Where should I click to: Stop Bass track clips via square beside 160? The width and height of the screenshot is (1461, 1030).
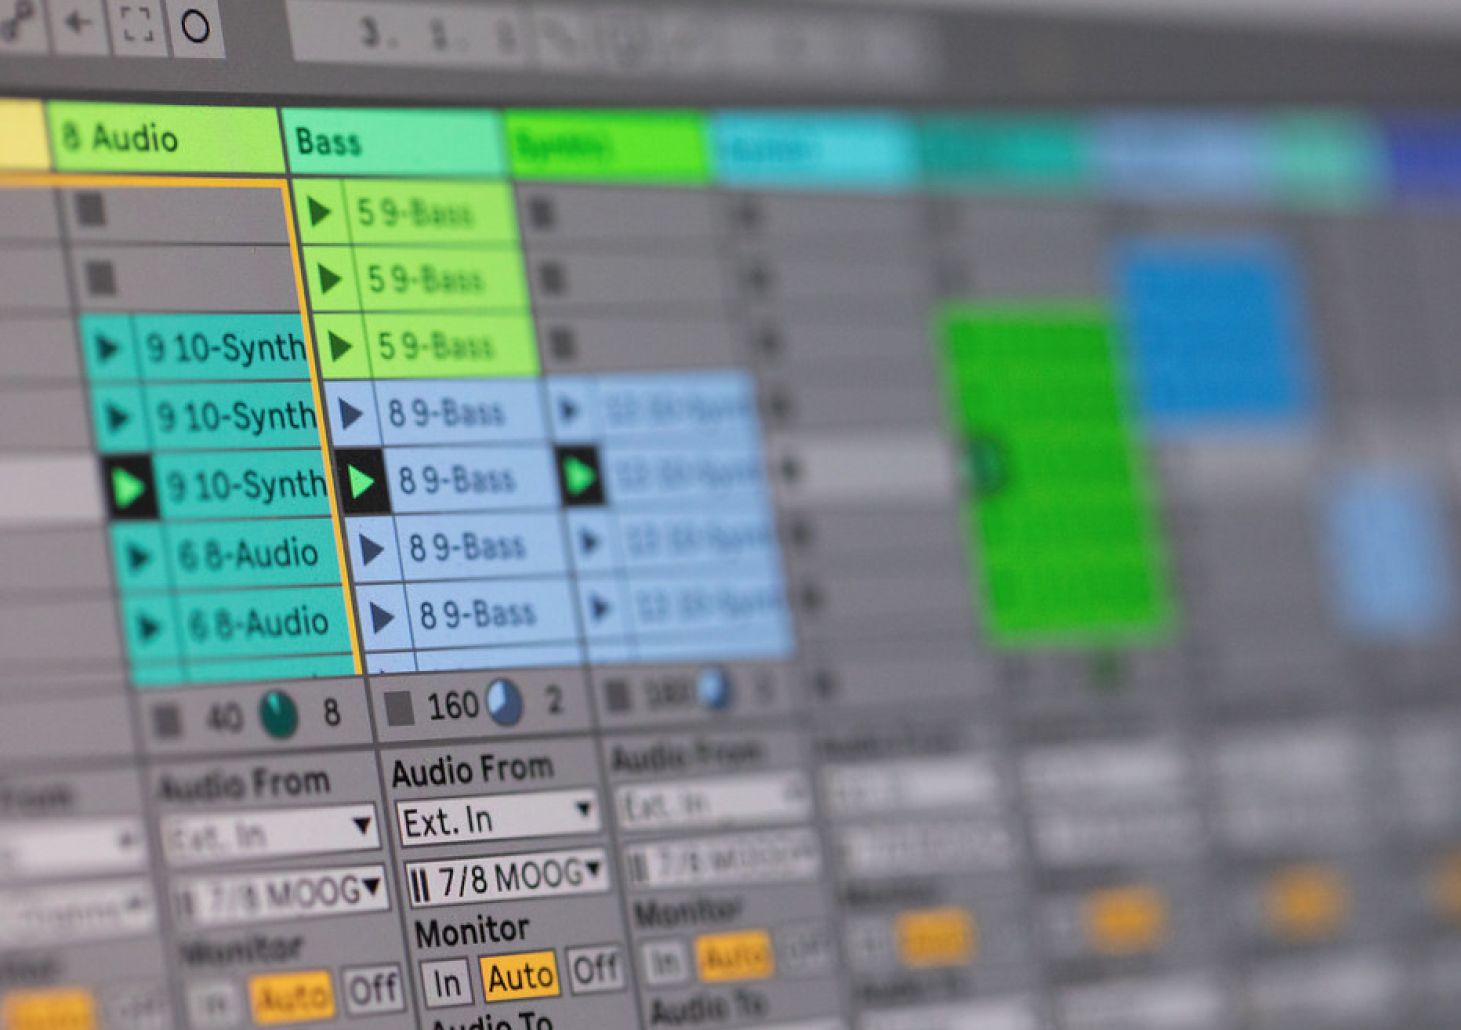coord(399,708)
